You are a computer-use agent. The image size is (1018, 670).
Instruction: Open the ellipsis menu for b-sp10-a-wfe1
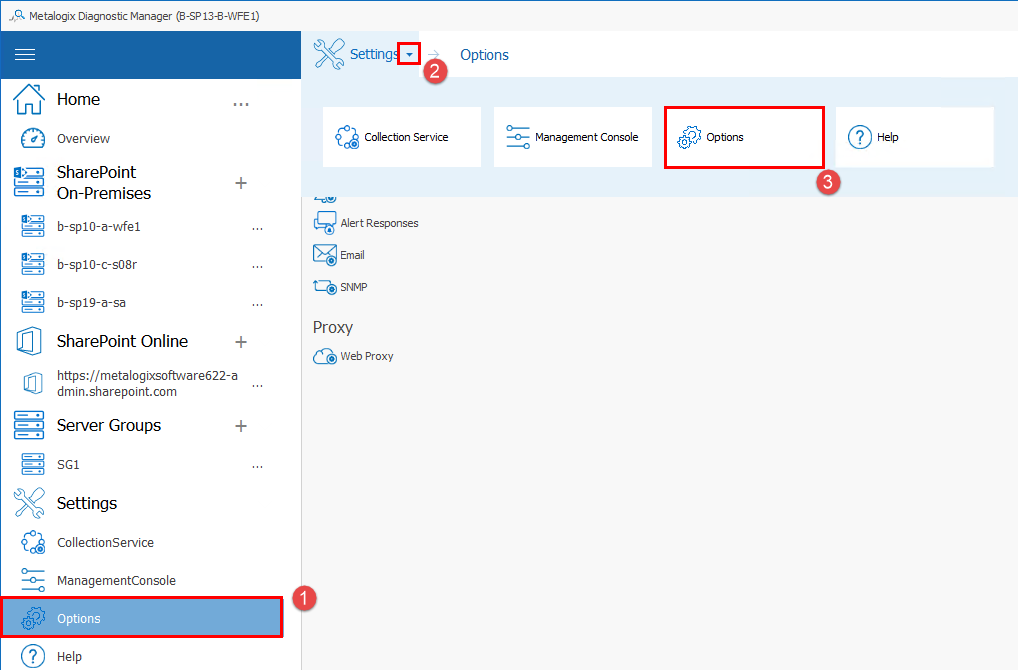pos(257,227)
